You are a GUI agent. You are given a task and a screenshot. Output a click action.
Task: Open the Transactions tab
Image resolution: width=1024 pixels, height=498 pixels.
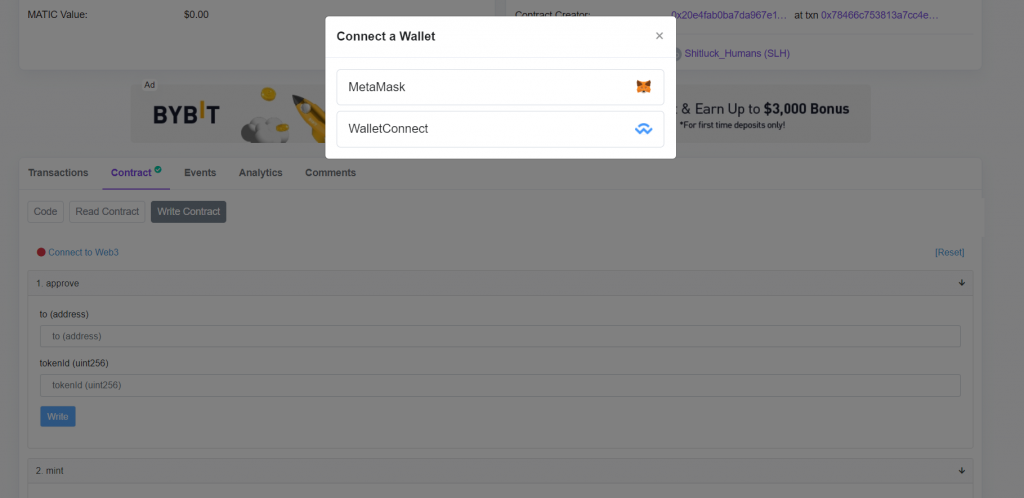(x=58, y=173)
